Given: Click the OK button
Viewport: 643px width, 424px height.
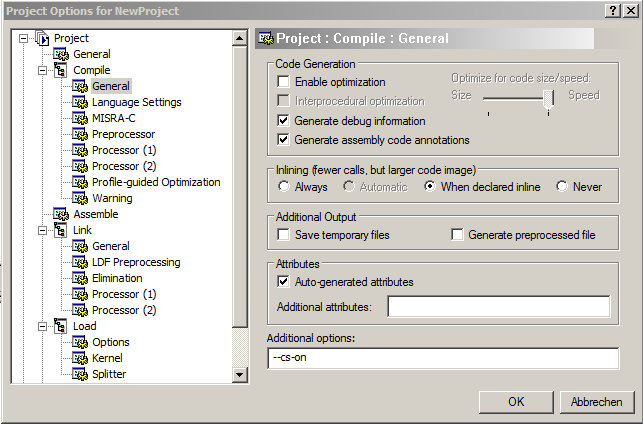Looking at the screenshot, I should tap(516, 402).
